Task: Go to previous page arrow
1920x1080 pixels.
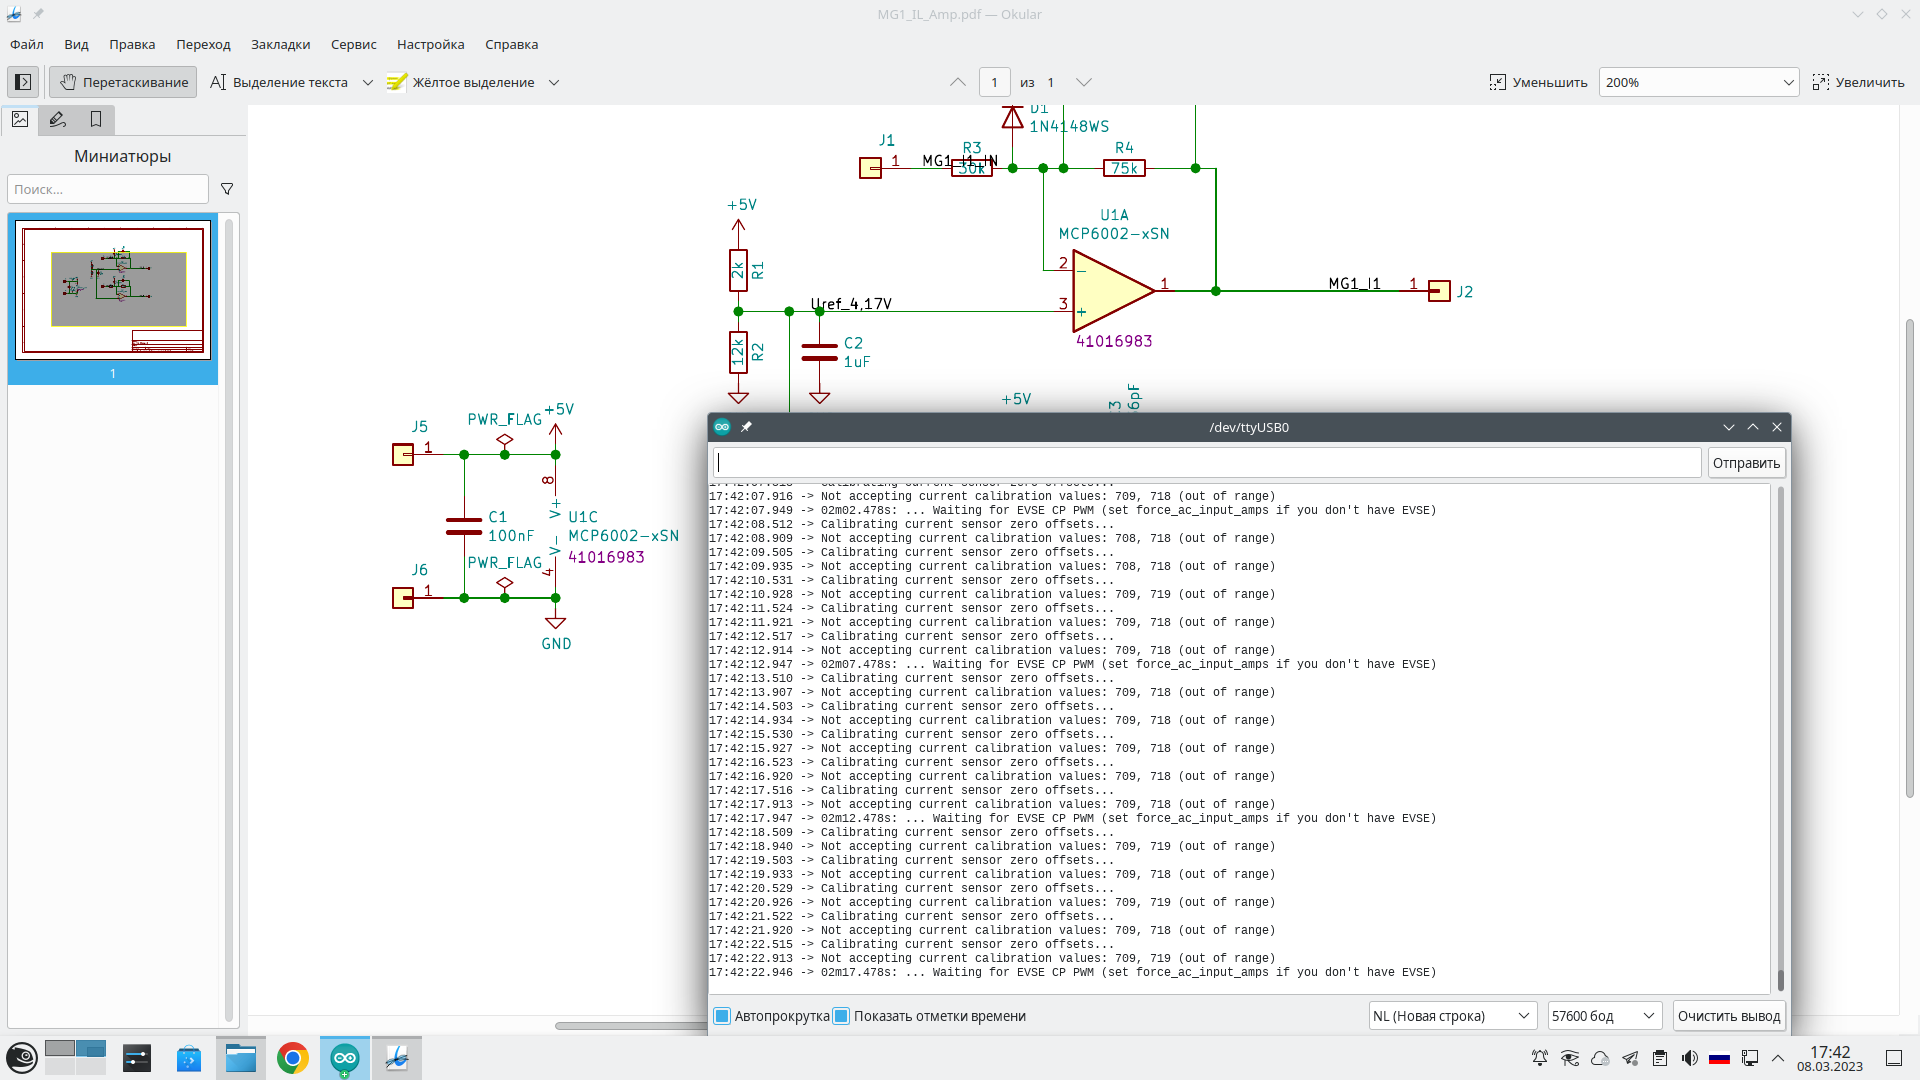Action: click(x=957, y=82)
